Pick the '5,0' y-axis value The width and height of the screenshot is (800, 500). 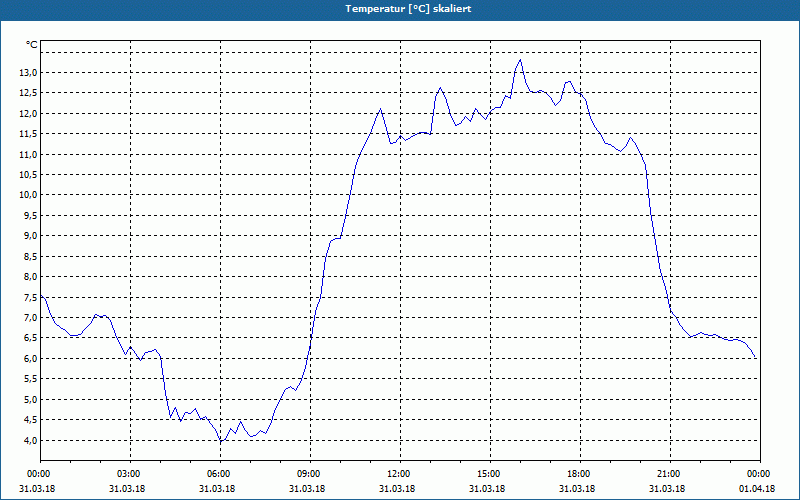click(x=30, y=399)
